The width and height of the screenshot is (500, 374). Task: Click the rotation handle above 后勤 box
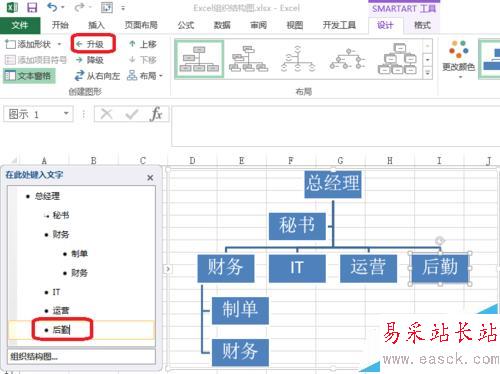tap(440, 241)
